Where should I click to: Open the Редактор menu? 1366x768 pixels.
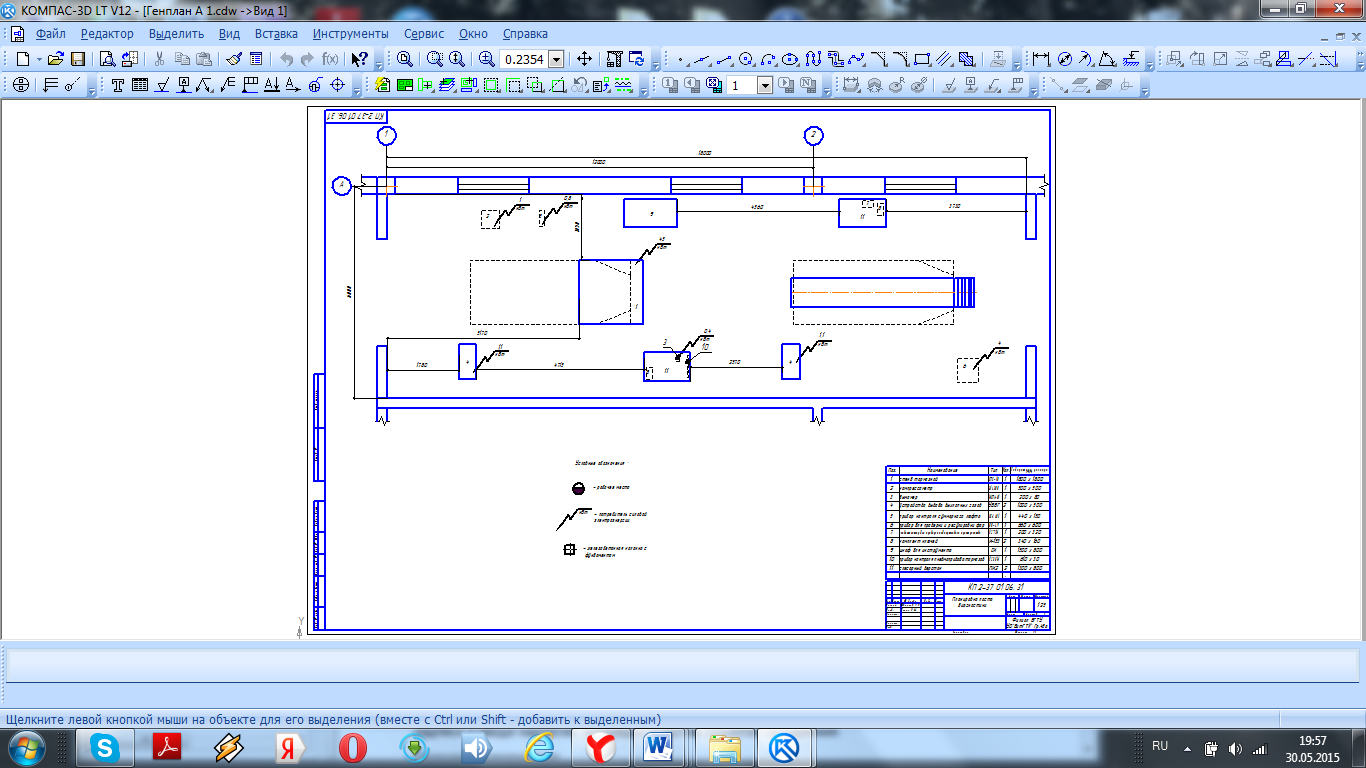(107, 33)
